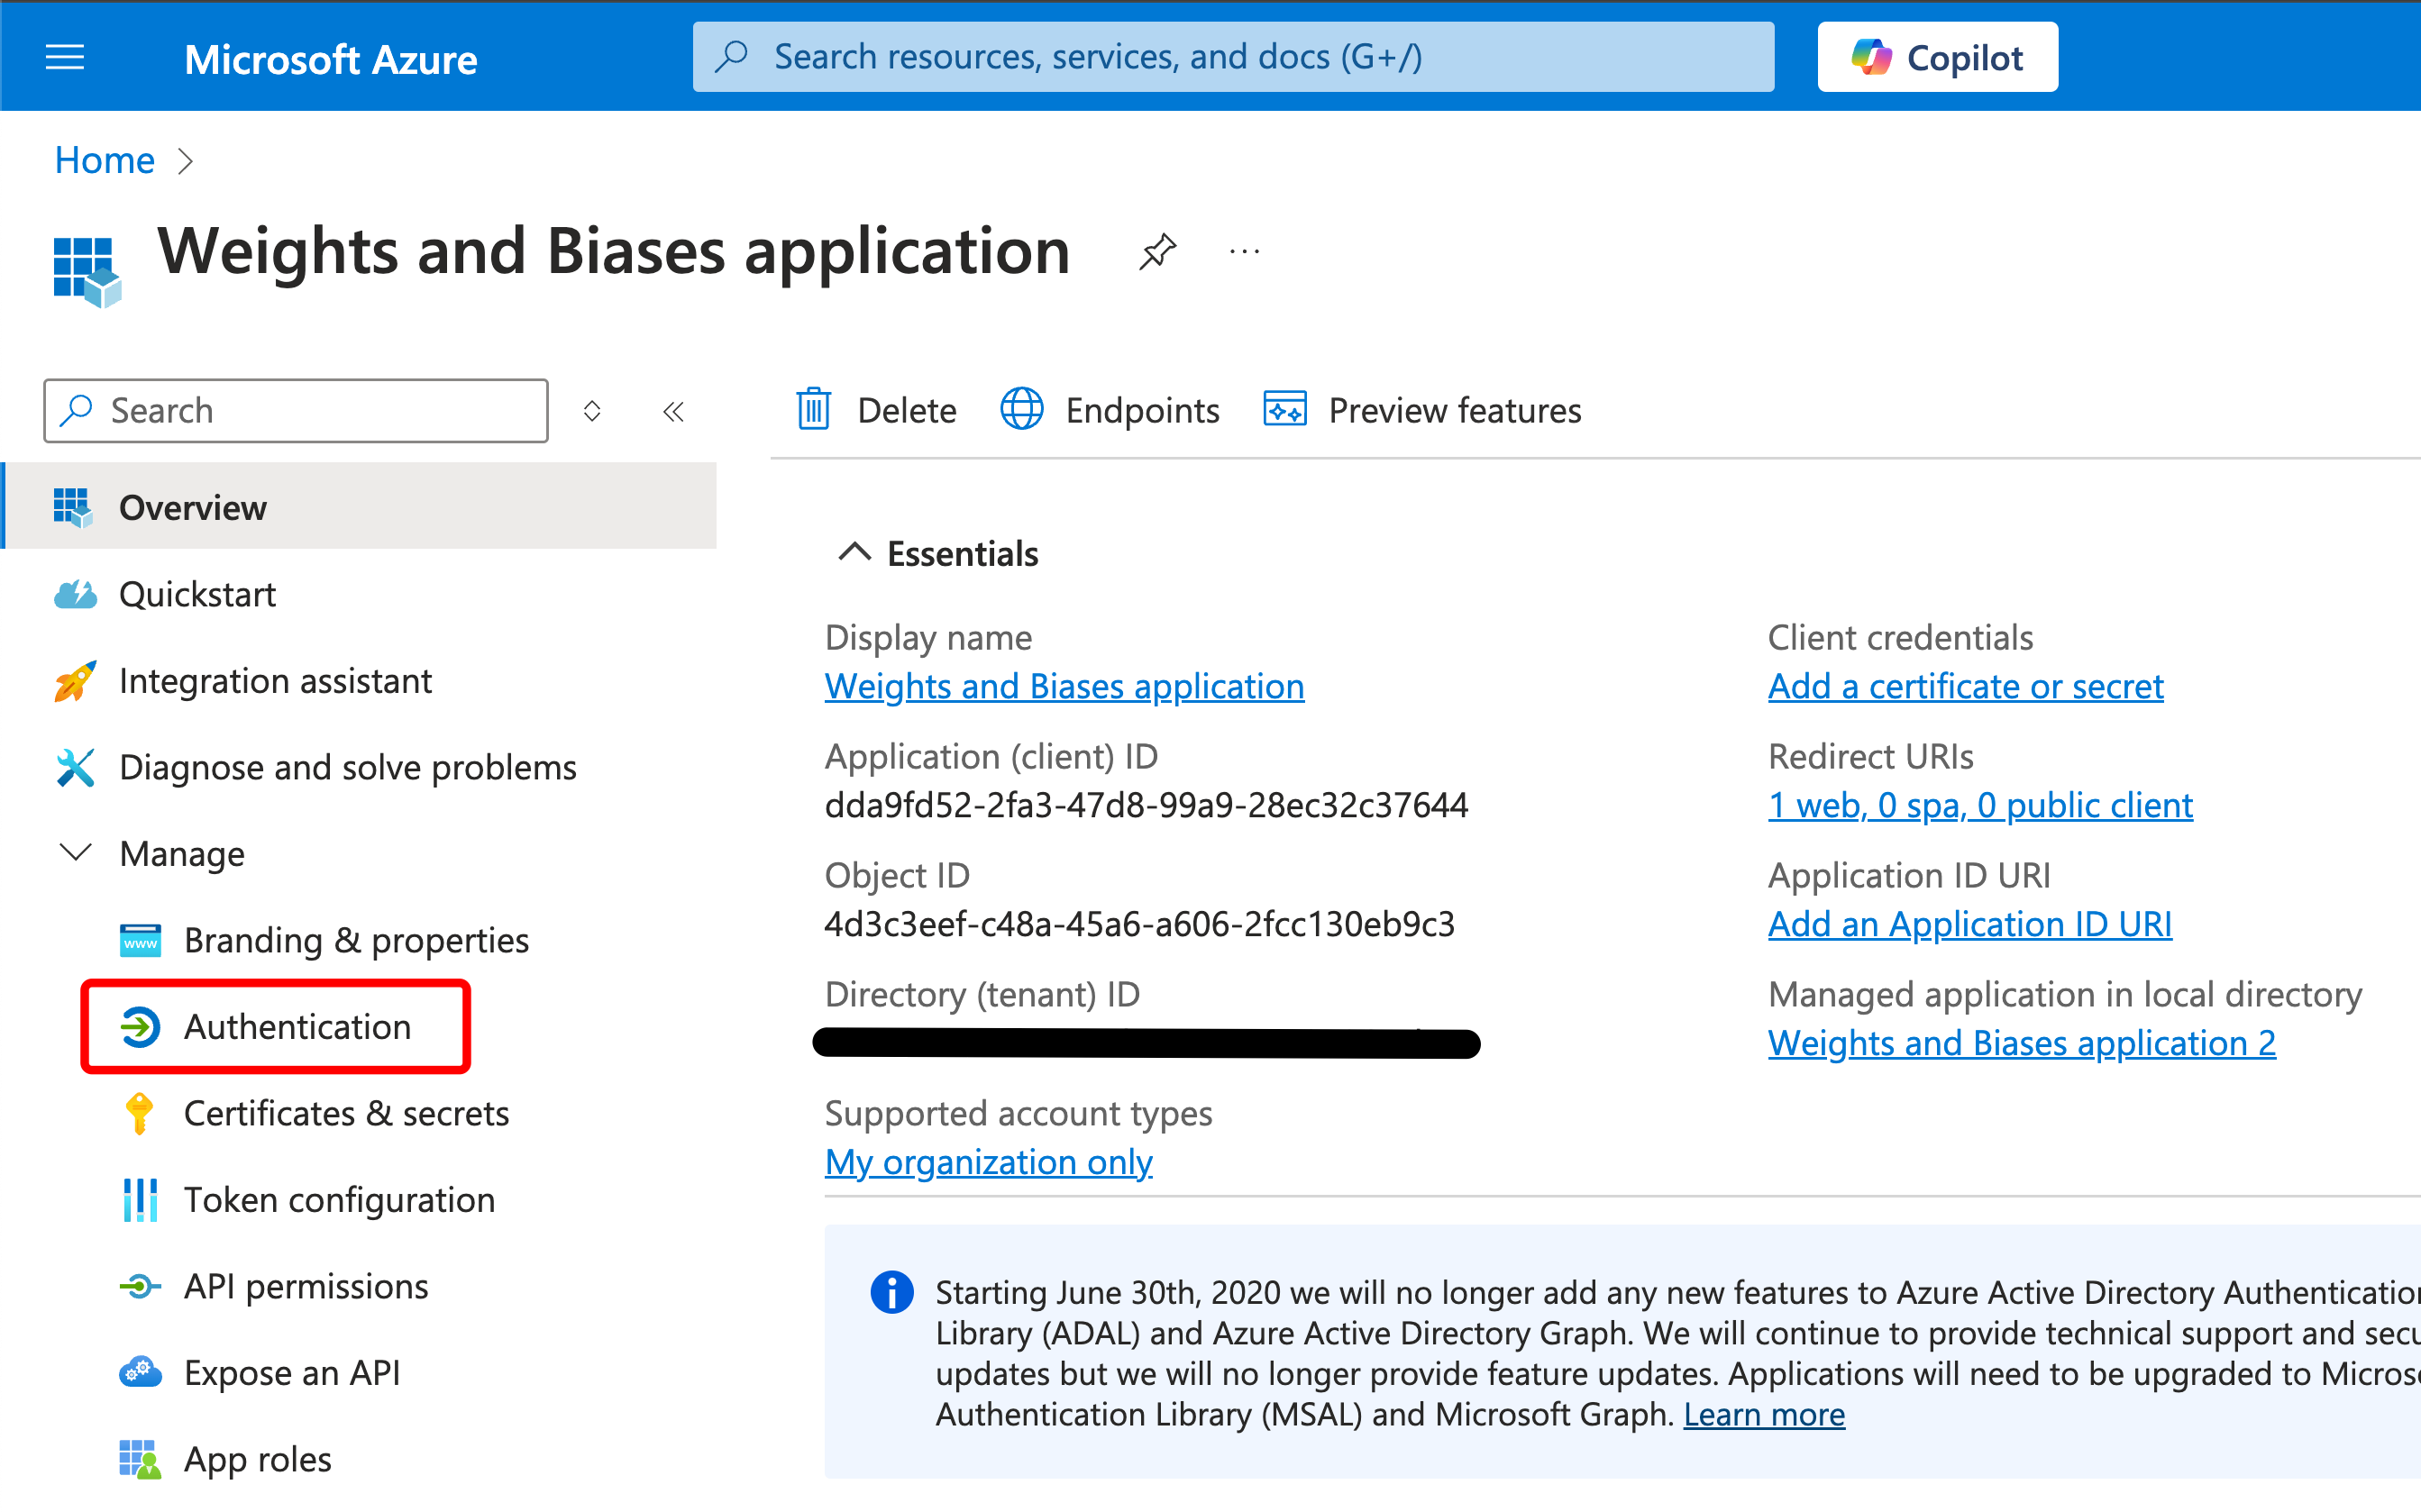The width and height of the screenshot is (2421, 1512).
Task: Select Token configuration in sidebar
Action: 339,1199
